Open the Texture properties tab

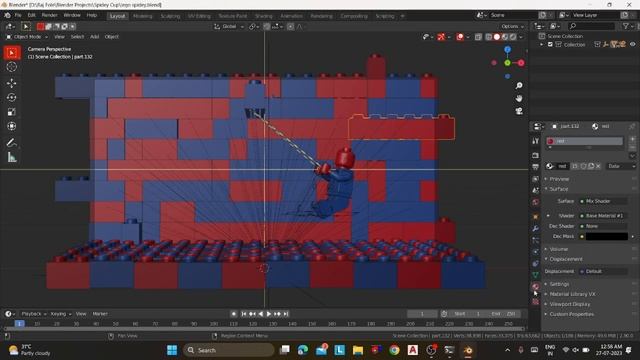pyautogui.click(x=535, y=302)
